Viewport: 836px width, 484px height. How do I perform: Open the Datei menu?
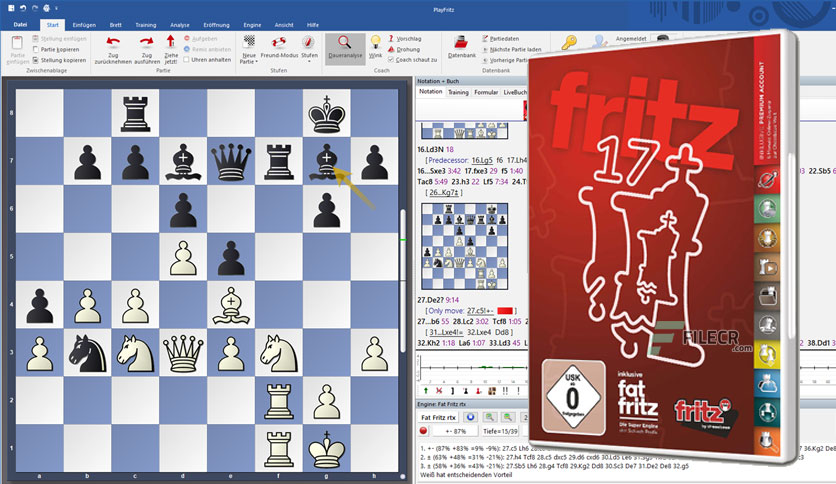[20, 25]
